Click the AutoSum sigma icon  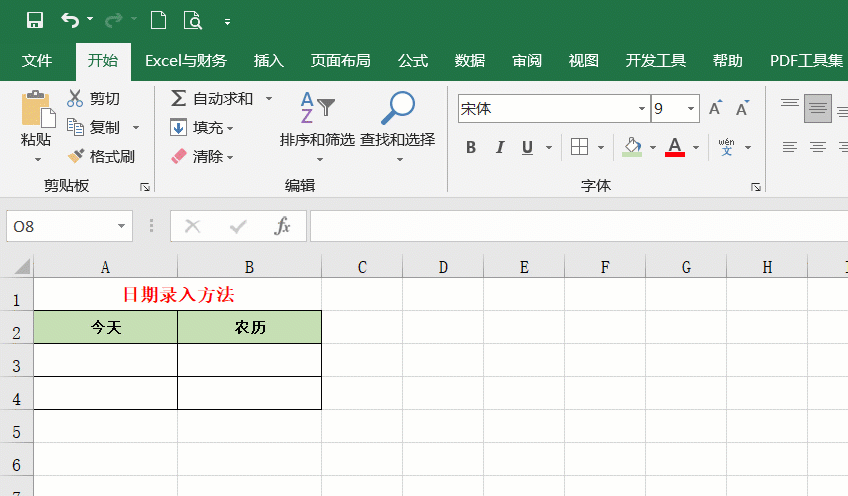click(x=178, y=98)
